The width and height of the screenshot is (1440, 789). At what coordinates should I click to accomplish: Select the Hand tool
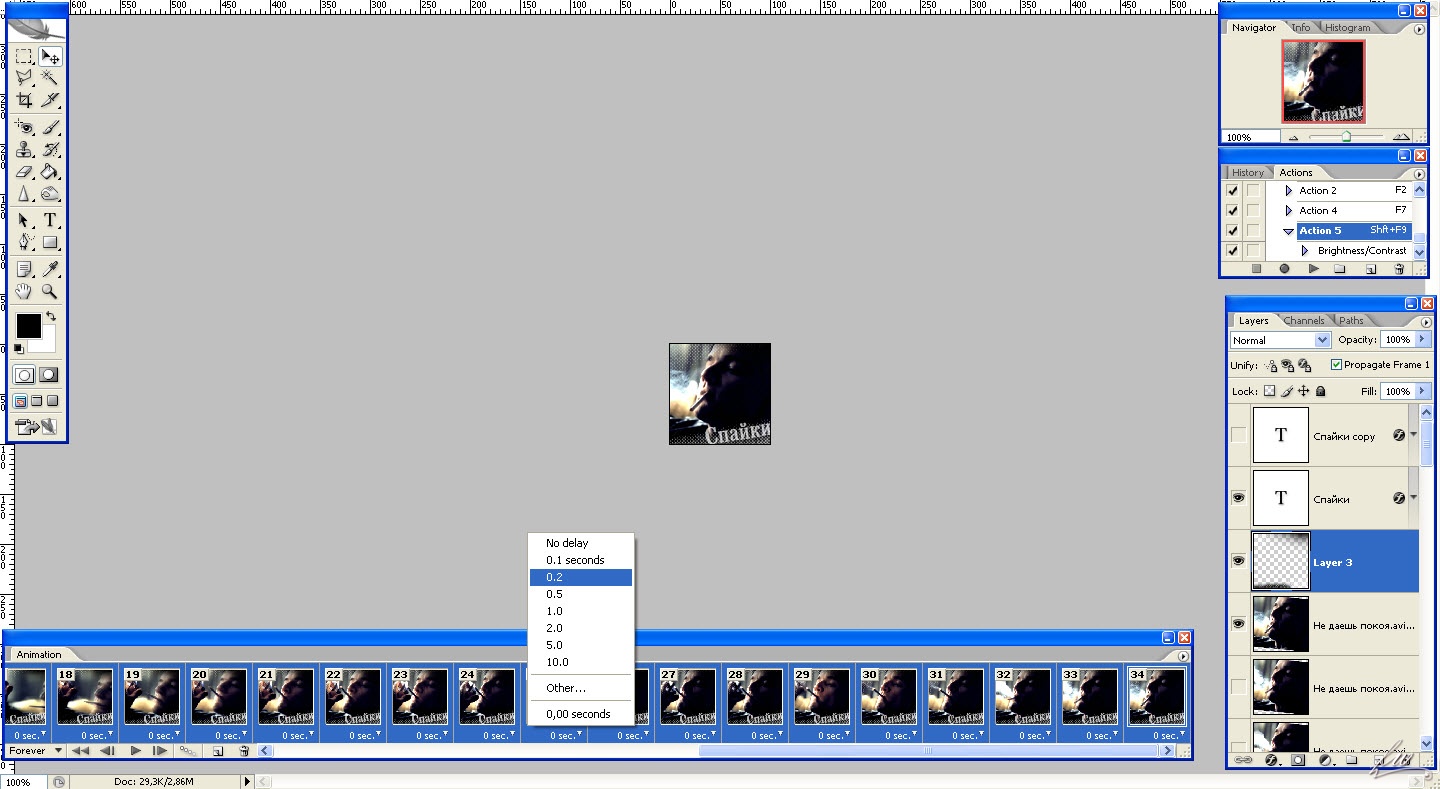(24, 291)
